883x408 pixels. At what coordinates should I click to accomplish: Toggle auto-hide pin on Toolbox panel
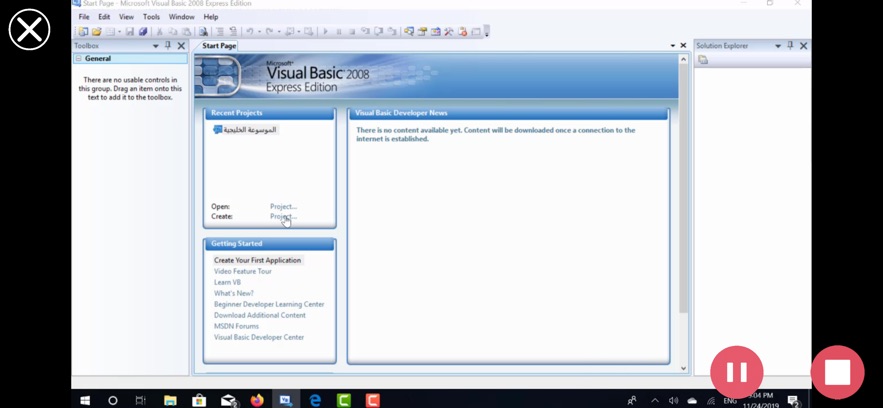pyautogui.click(x=168, y=46)
